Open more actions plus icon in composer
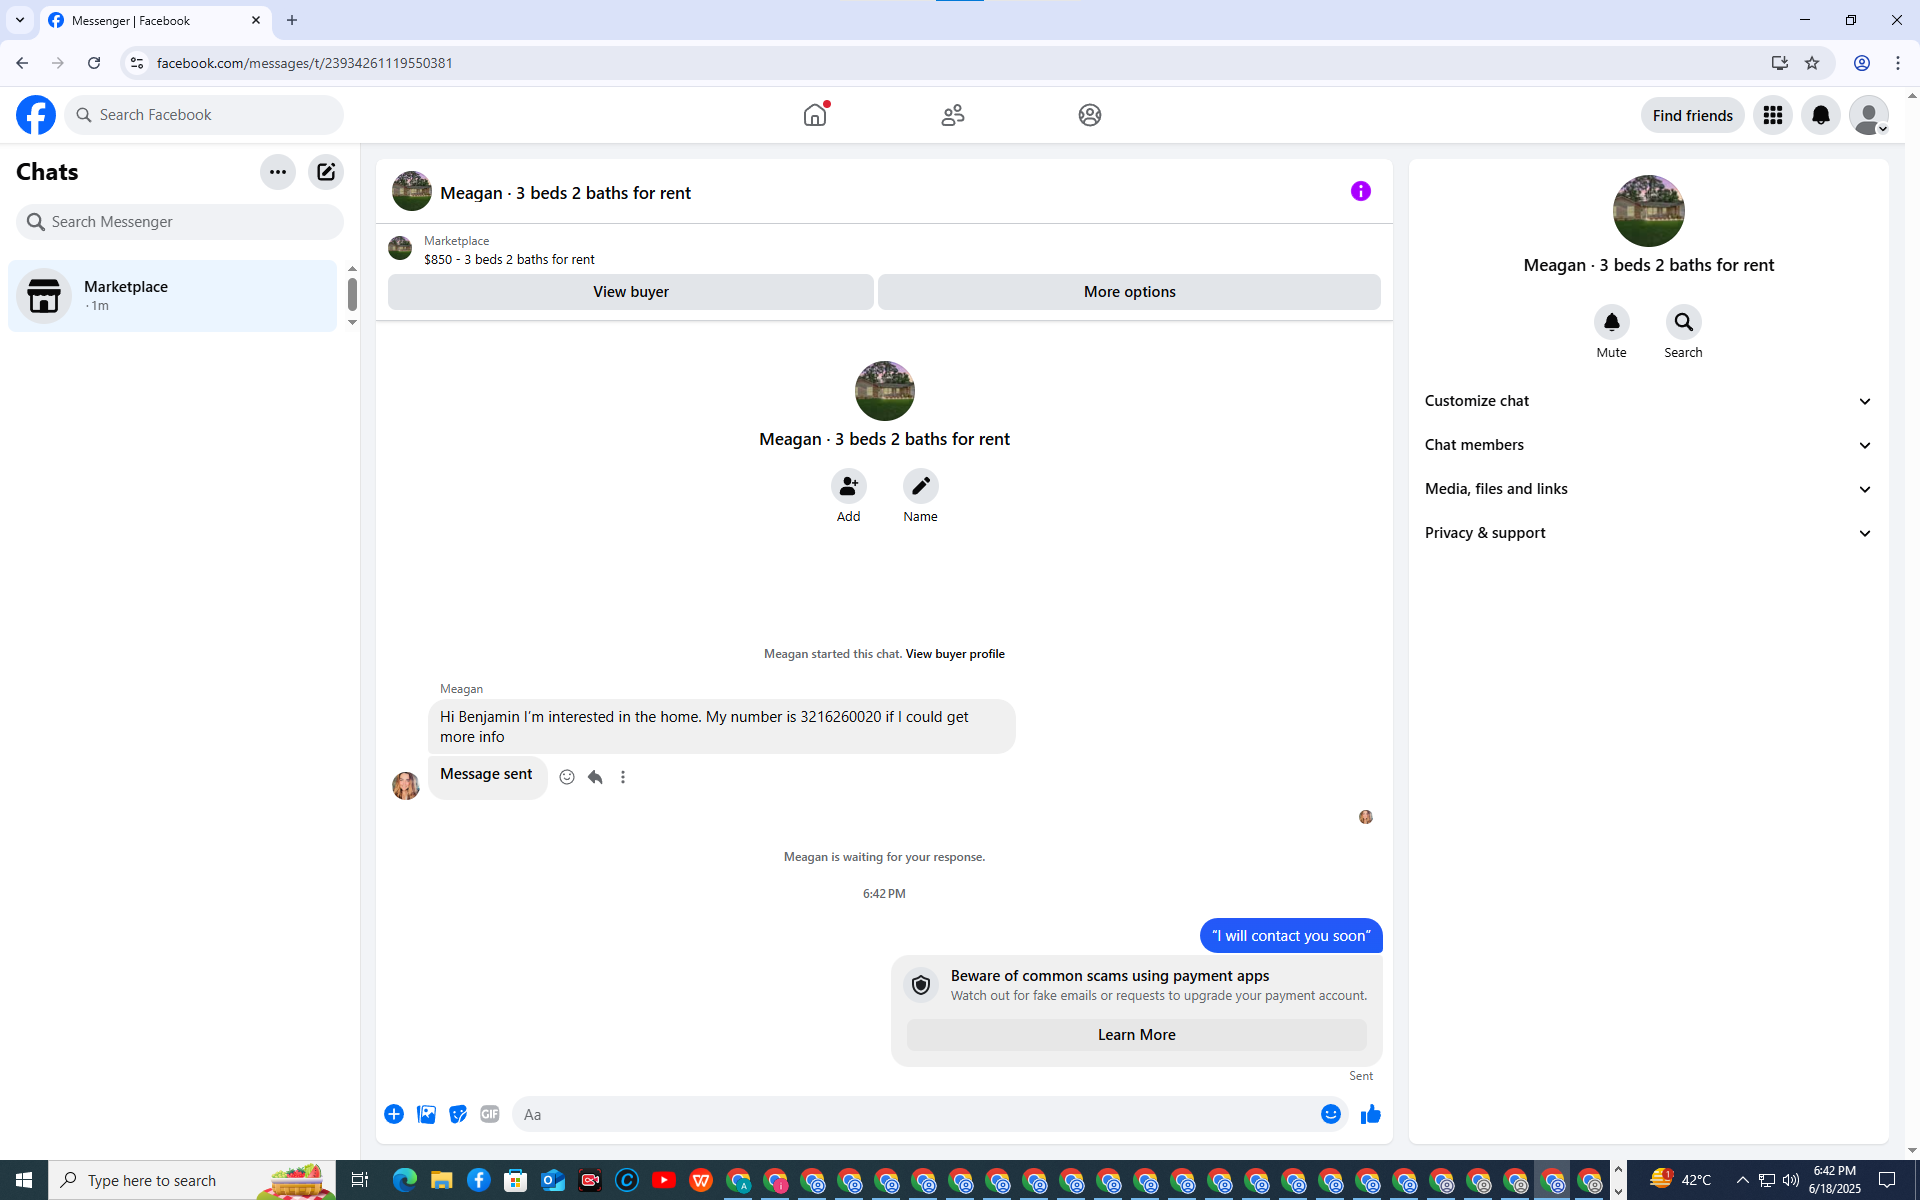1920x1200 pixels. (x=394, y=1114)
